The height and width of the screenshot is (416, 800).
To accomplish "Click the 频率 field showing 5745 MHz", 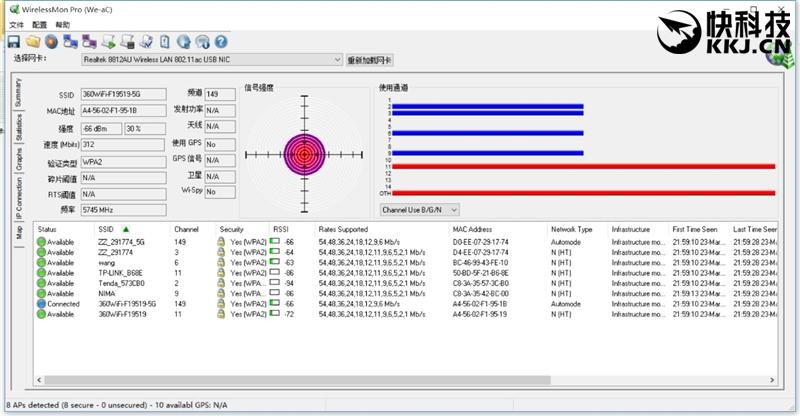I will (123, 210).
